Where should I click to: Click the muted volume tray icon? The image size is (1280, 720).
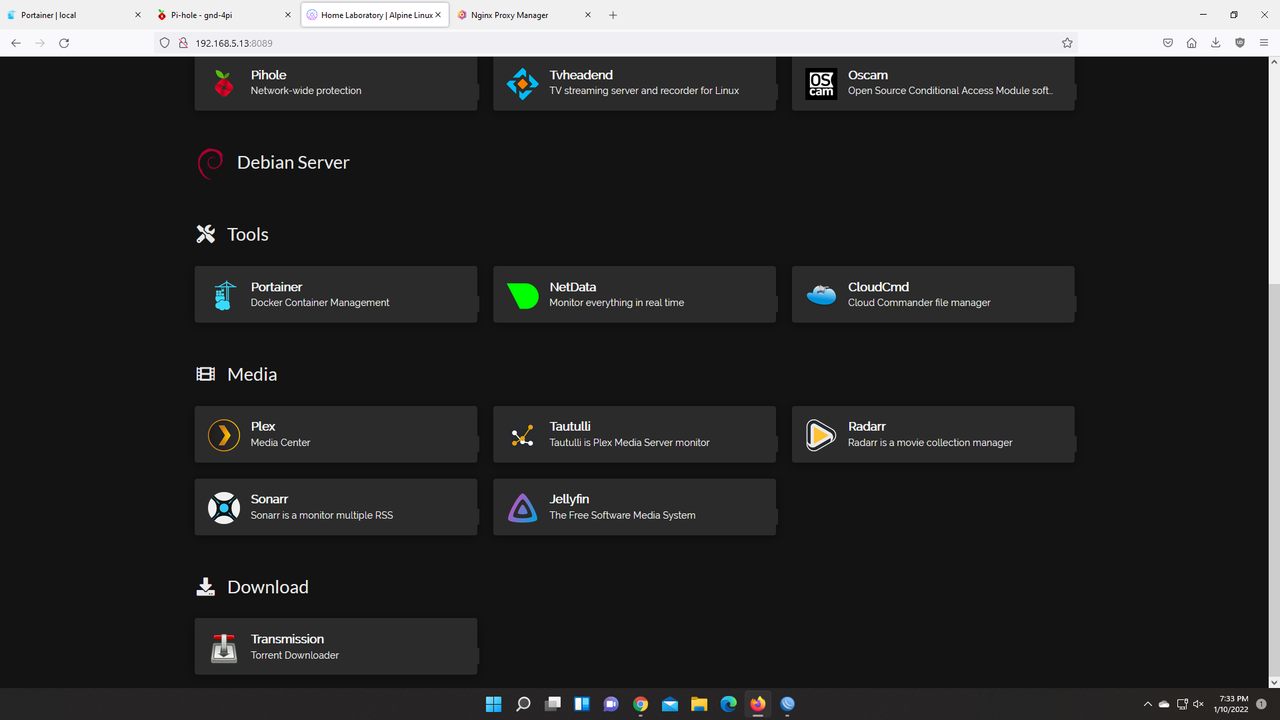1198,704
